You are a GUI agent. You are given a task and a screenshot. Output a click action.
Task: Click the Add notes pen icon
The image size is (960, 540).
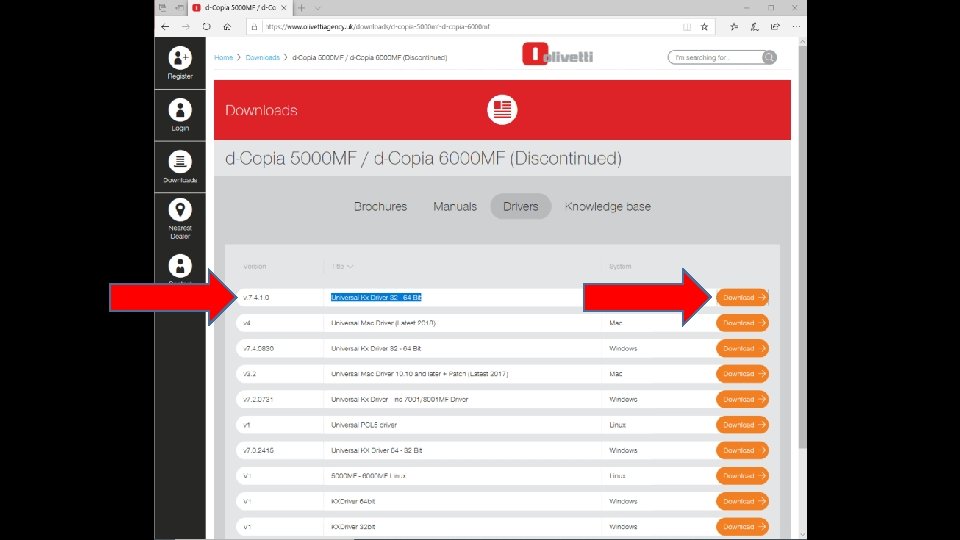[x=754, y=27]
